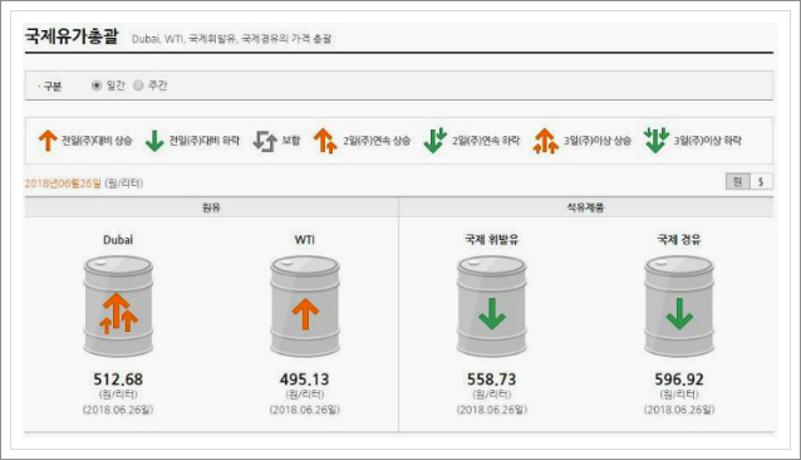The width and height of the screenshot is (801, 460).
Task: Click the date 2018년06월26일 label
Action: 63,183
